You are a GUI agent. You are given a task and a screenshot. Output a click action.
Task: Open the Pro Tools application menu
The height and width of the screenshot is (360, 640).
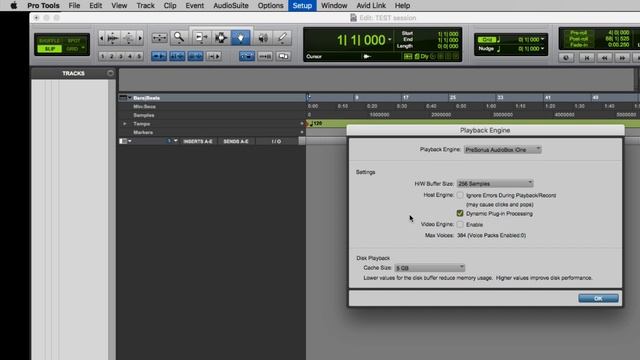point(43,6)
